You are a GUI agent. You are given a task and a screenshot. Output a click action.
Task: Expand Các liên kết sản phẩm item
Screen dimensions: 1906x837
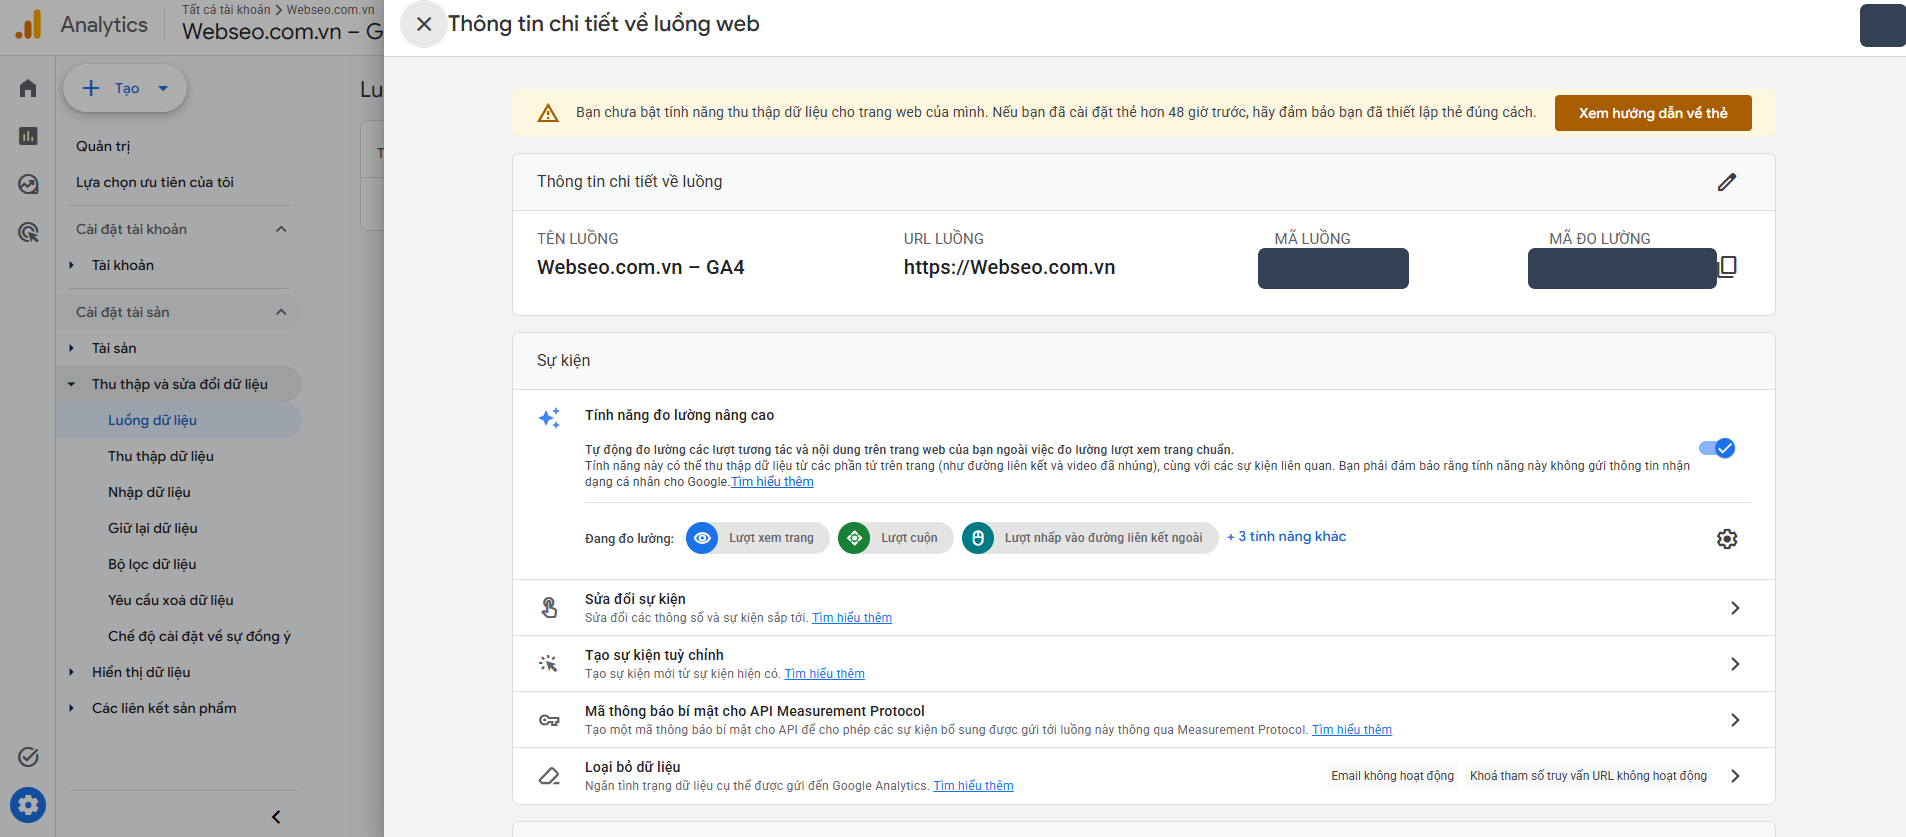click(71, 708)
